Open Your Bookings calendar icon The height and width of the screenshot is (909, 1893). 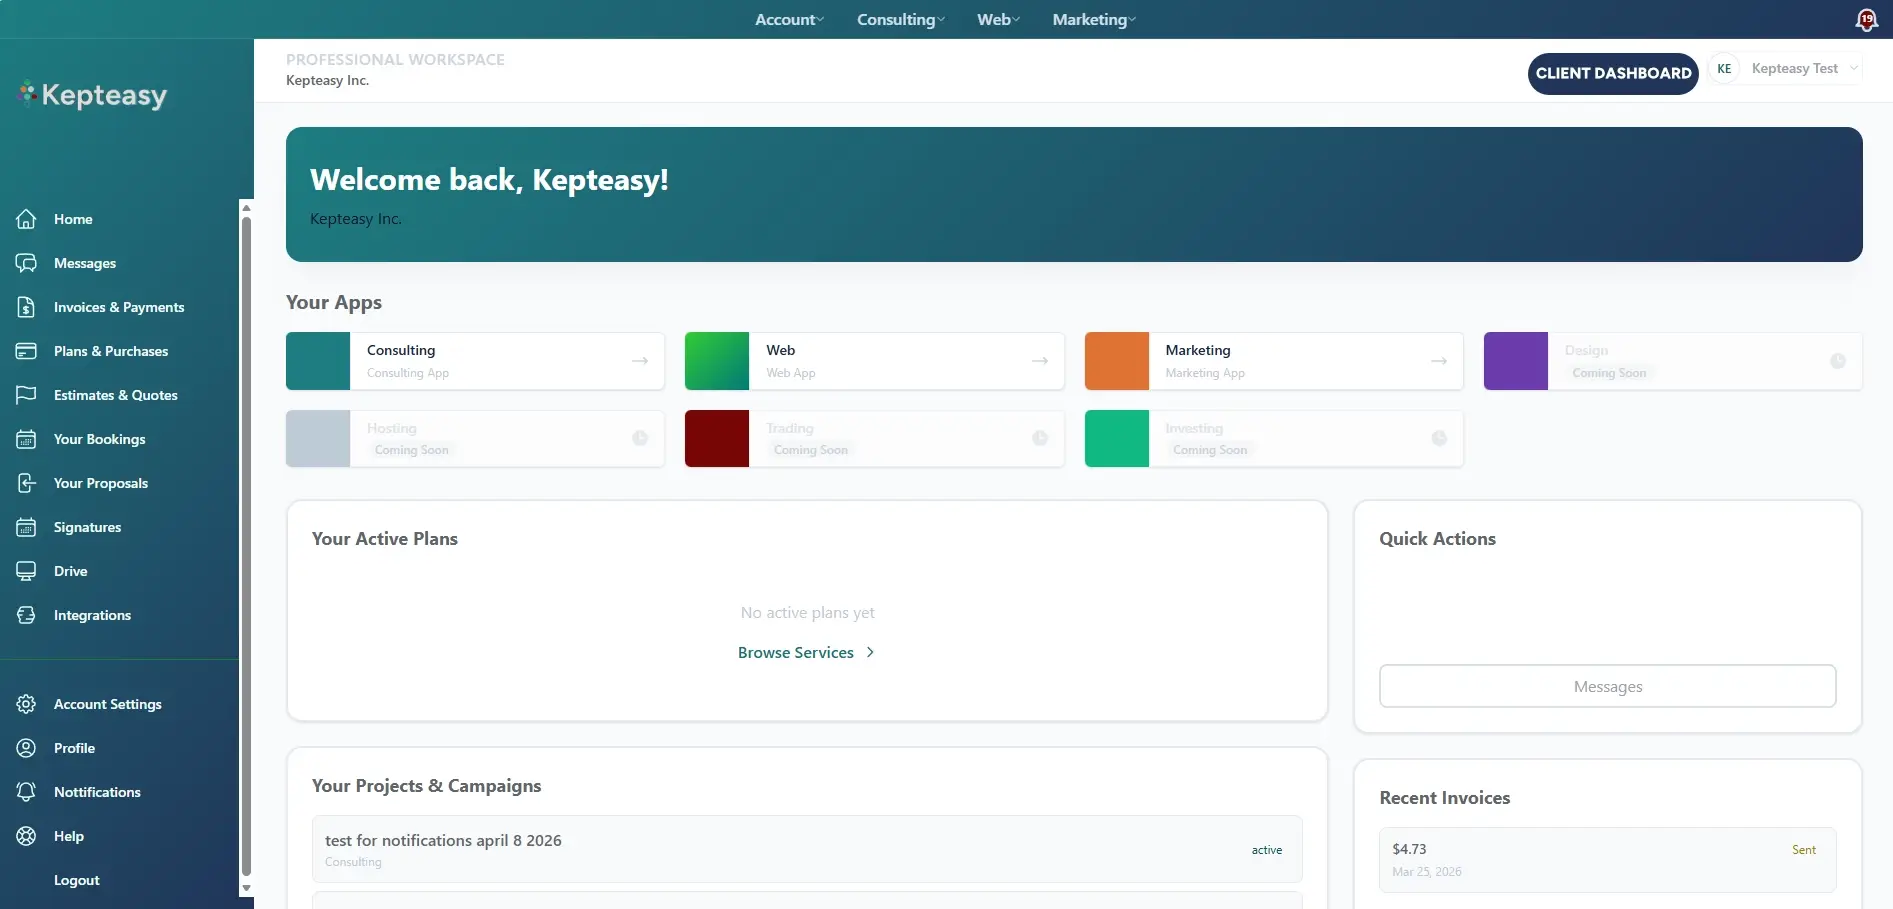pyautogui.click(x=26, y=439)
